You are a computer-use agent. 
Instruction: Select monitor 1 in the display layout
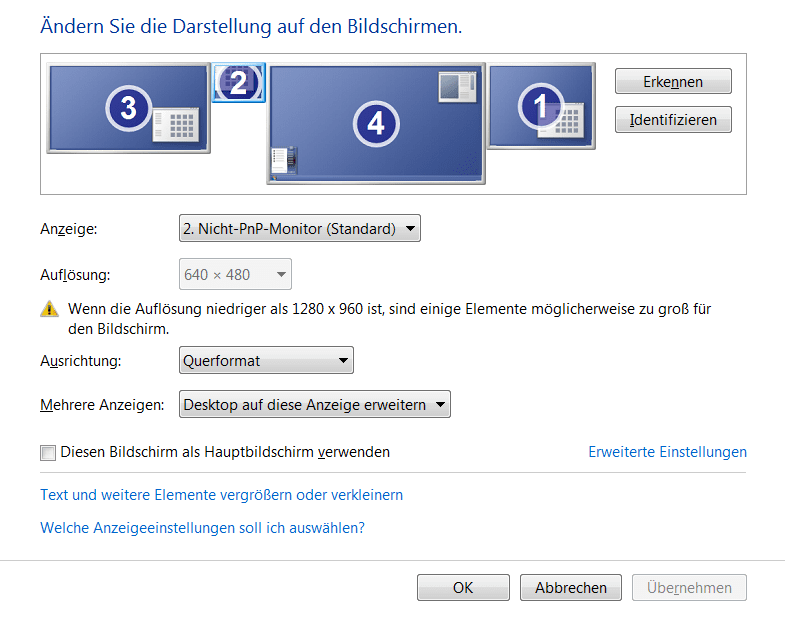point(541,106)
